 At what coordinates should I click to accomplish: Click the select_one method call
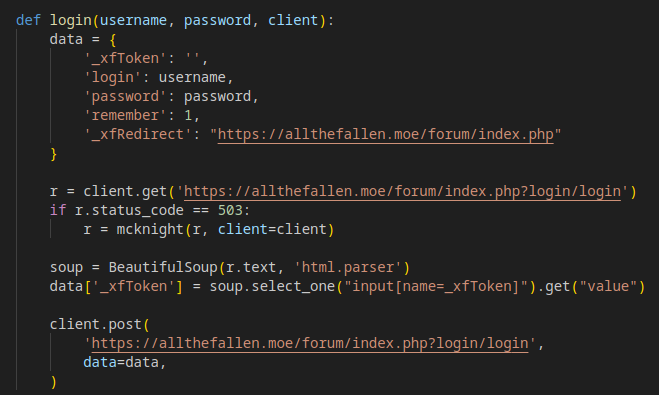pos(293,287)
